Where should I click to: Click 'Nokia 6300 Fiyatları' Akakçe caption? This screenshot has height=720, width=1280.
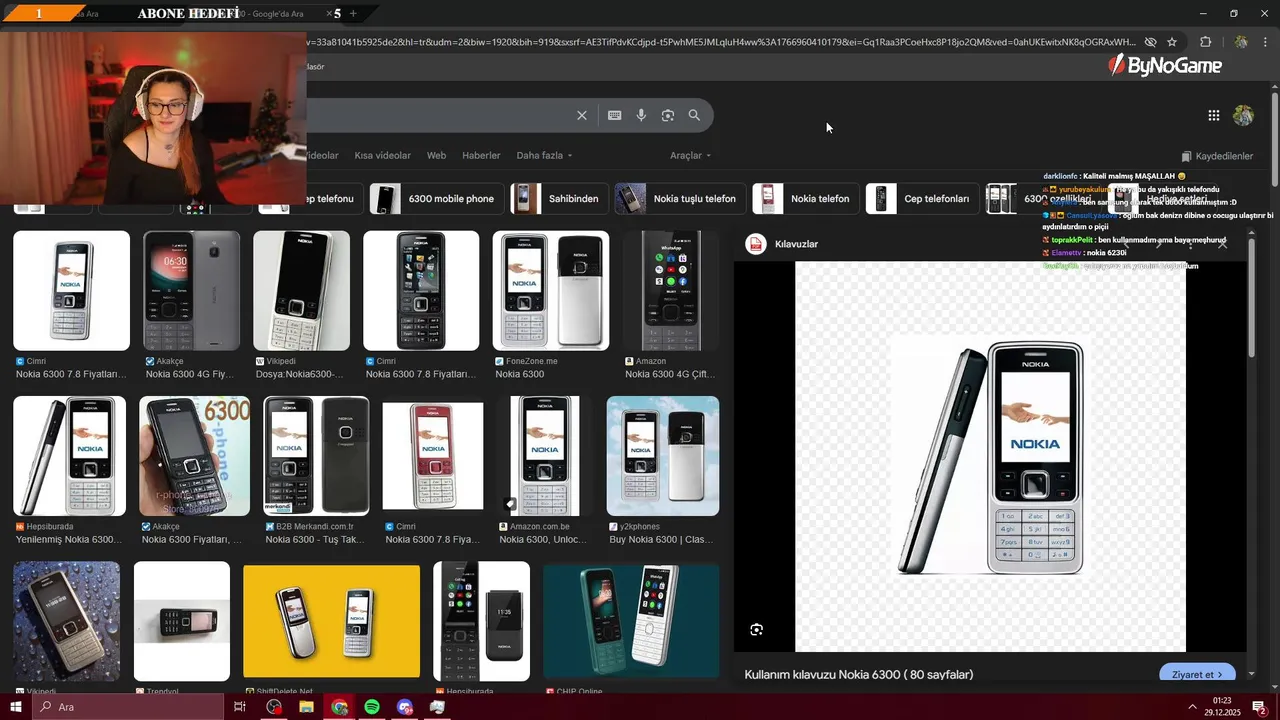click(x=192, y=540)
